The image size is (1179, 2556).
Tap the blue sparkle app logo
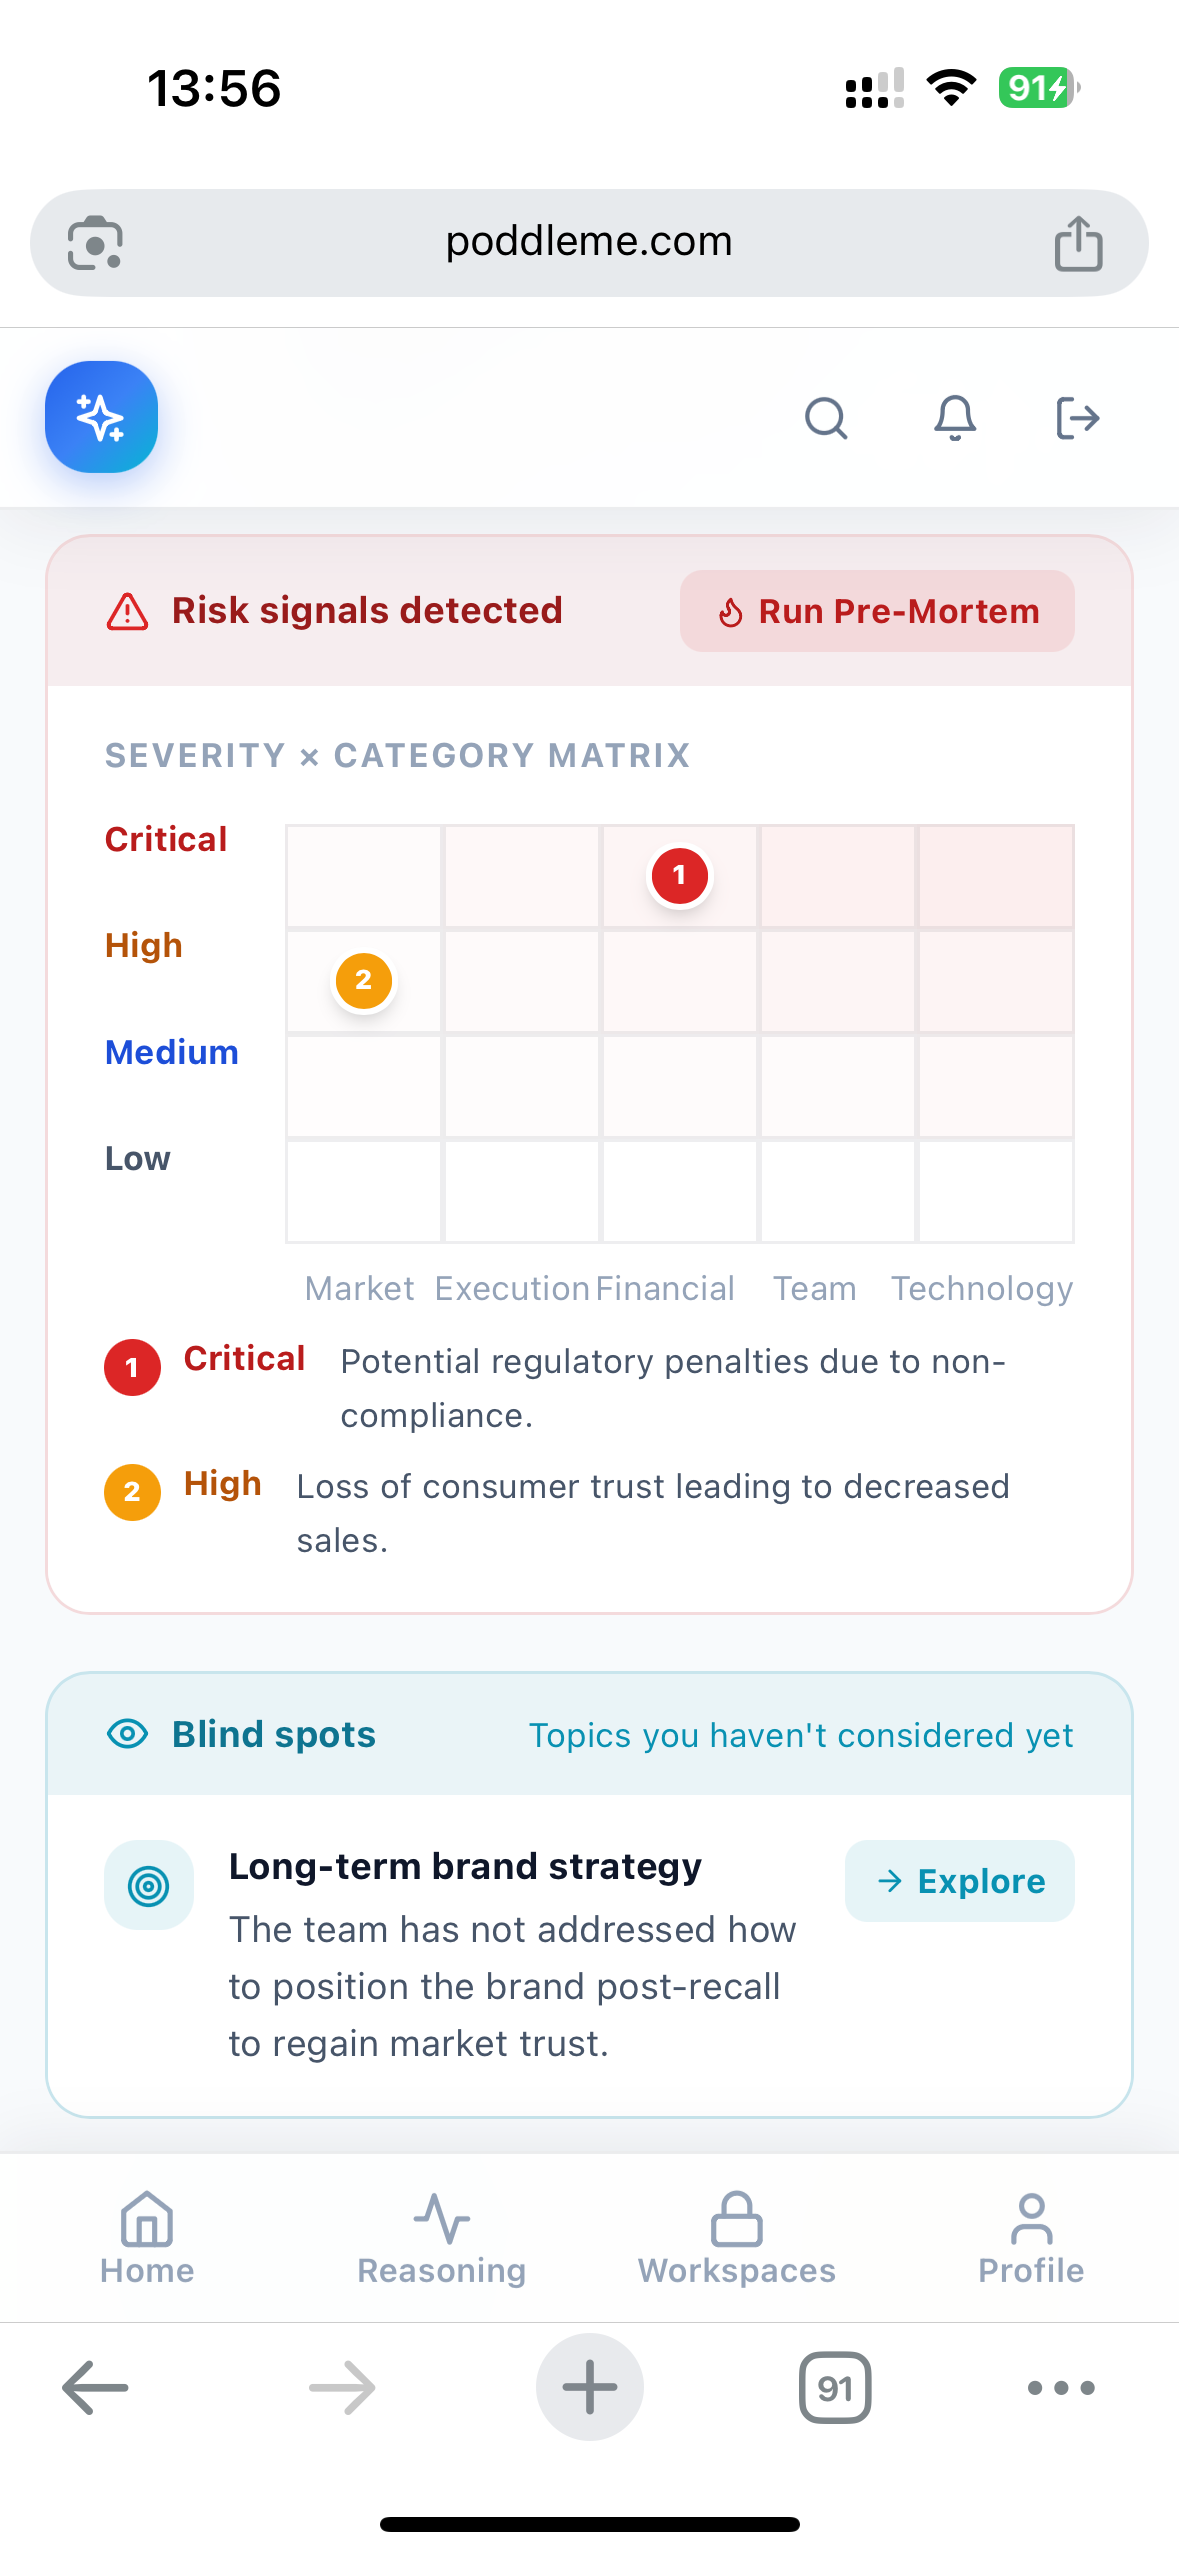point(101,417)
